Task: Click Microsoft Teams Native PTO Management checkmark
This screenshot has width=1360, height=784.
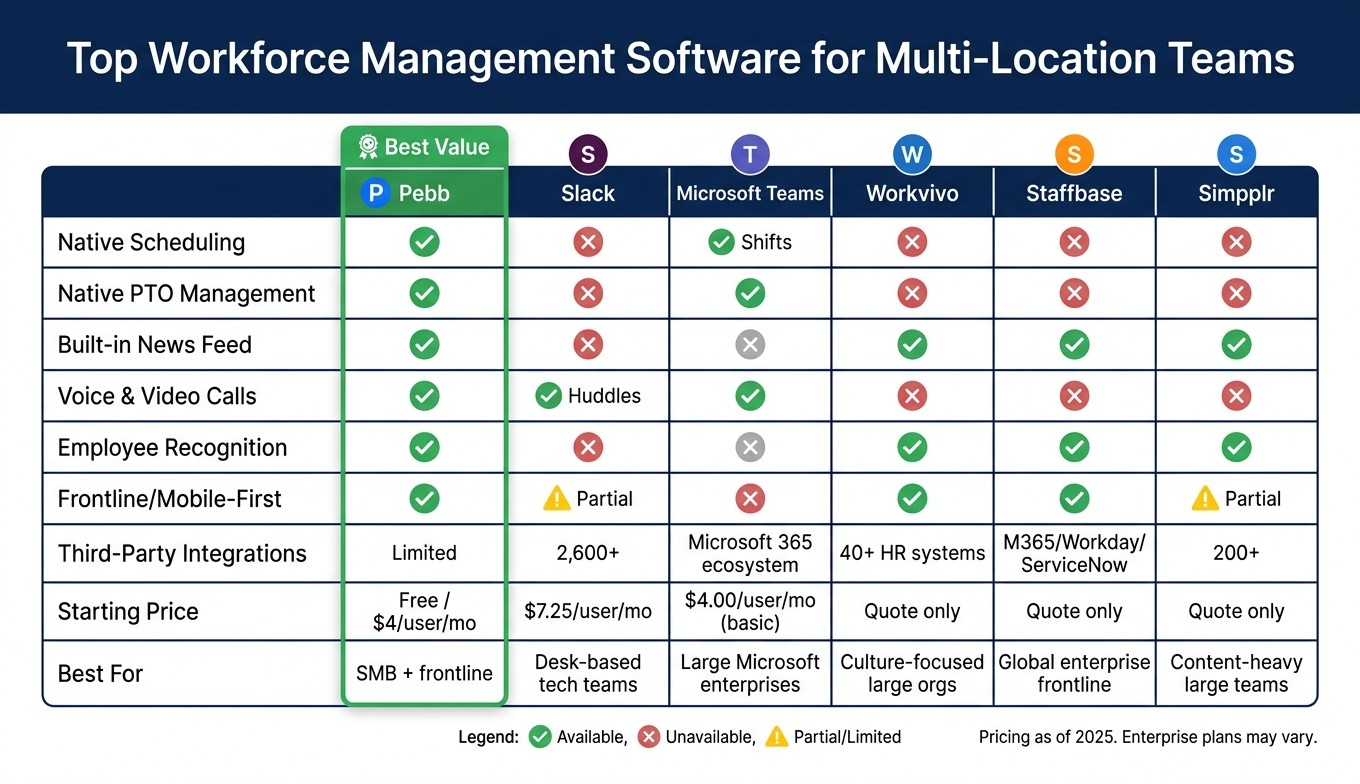Action: (x=750, y=293)
